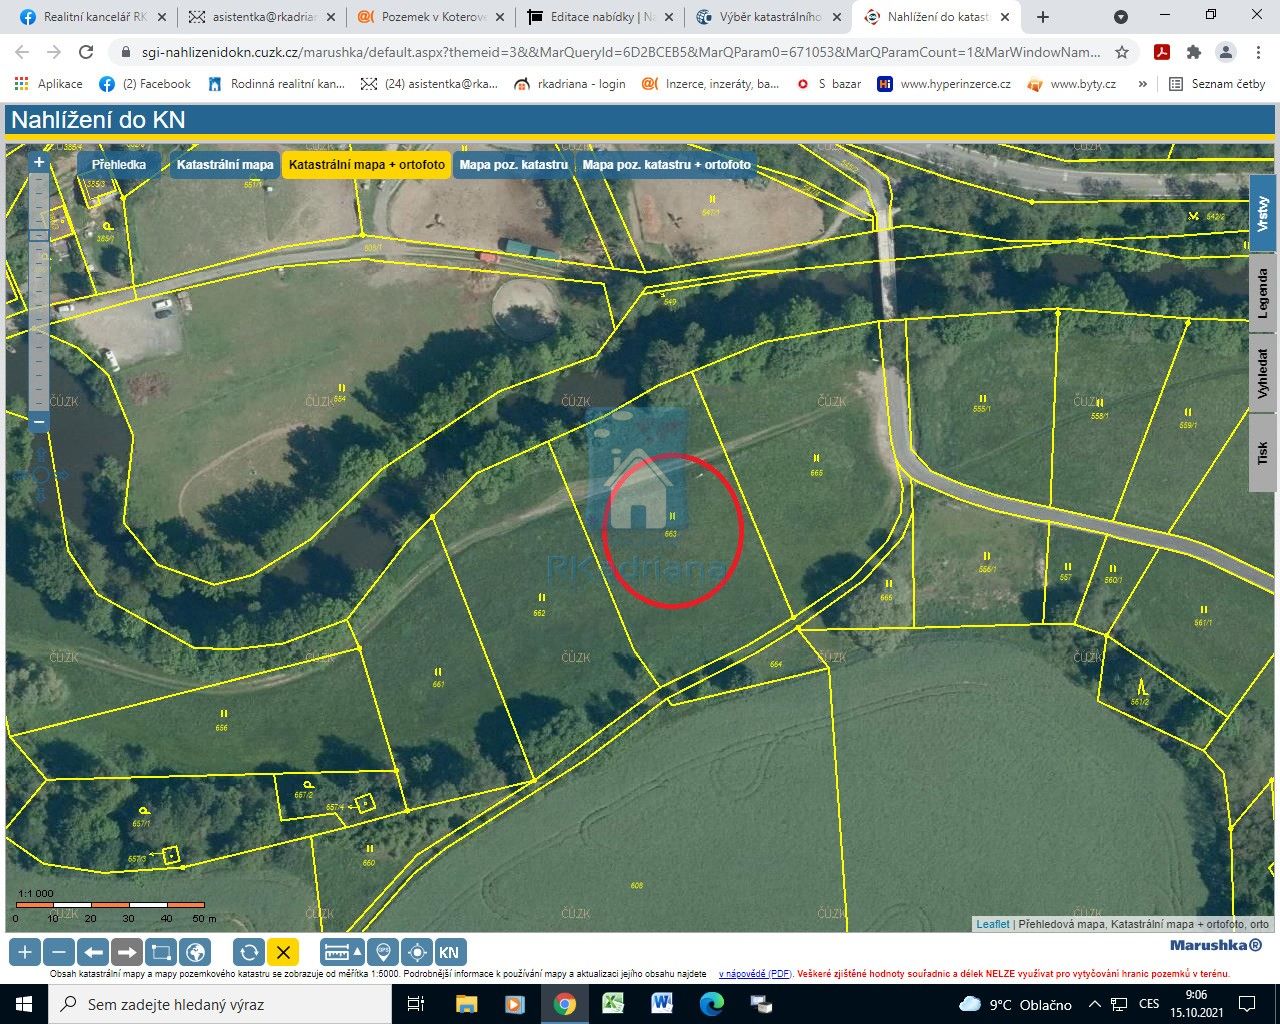Click the KN info query tool
Screen dimensions: 1280x1024
click(x=449, y=952)
